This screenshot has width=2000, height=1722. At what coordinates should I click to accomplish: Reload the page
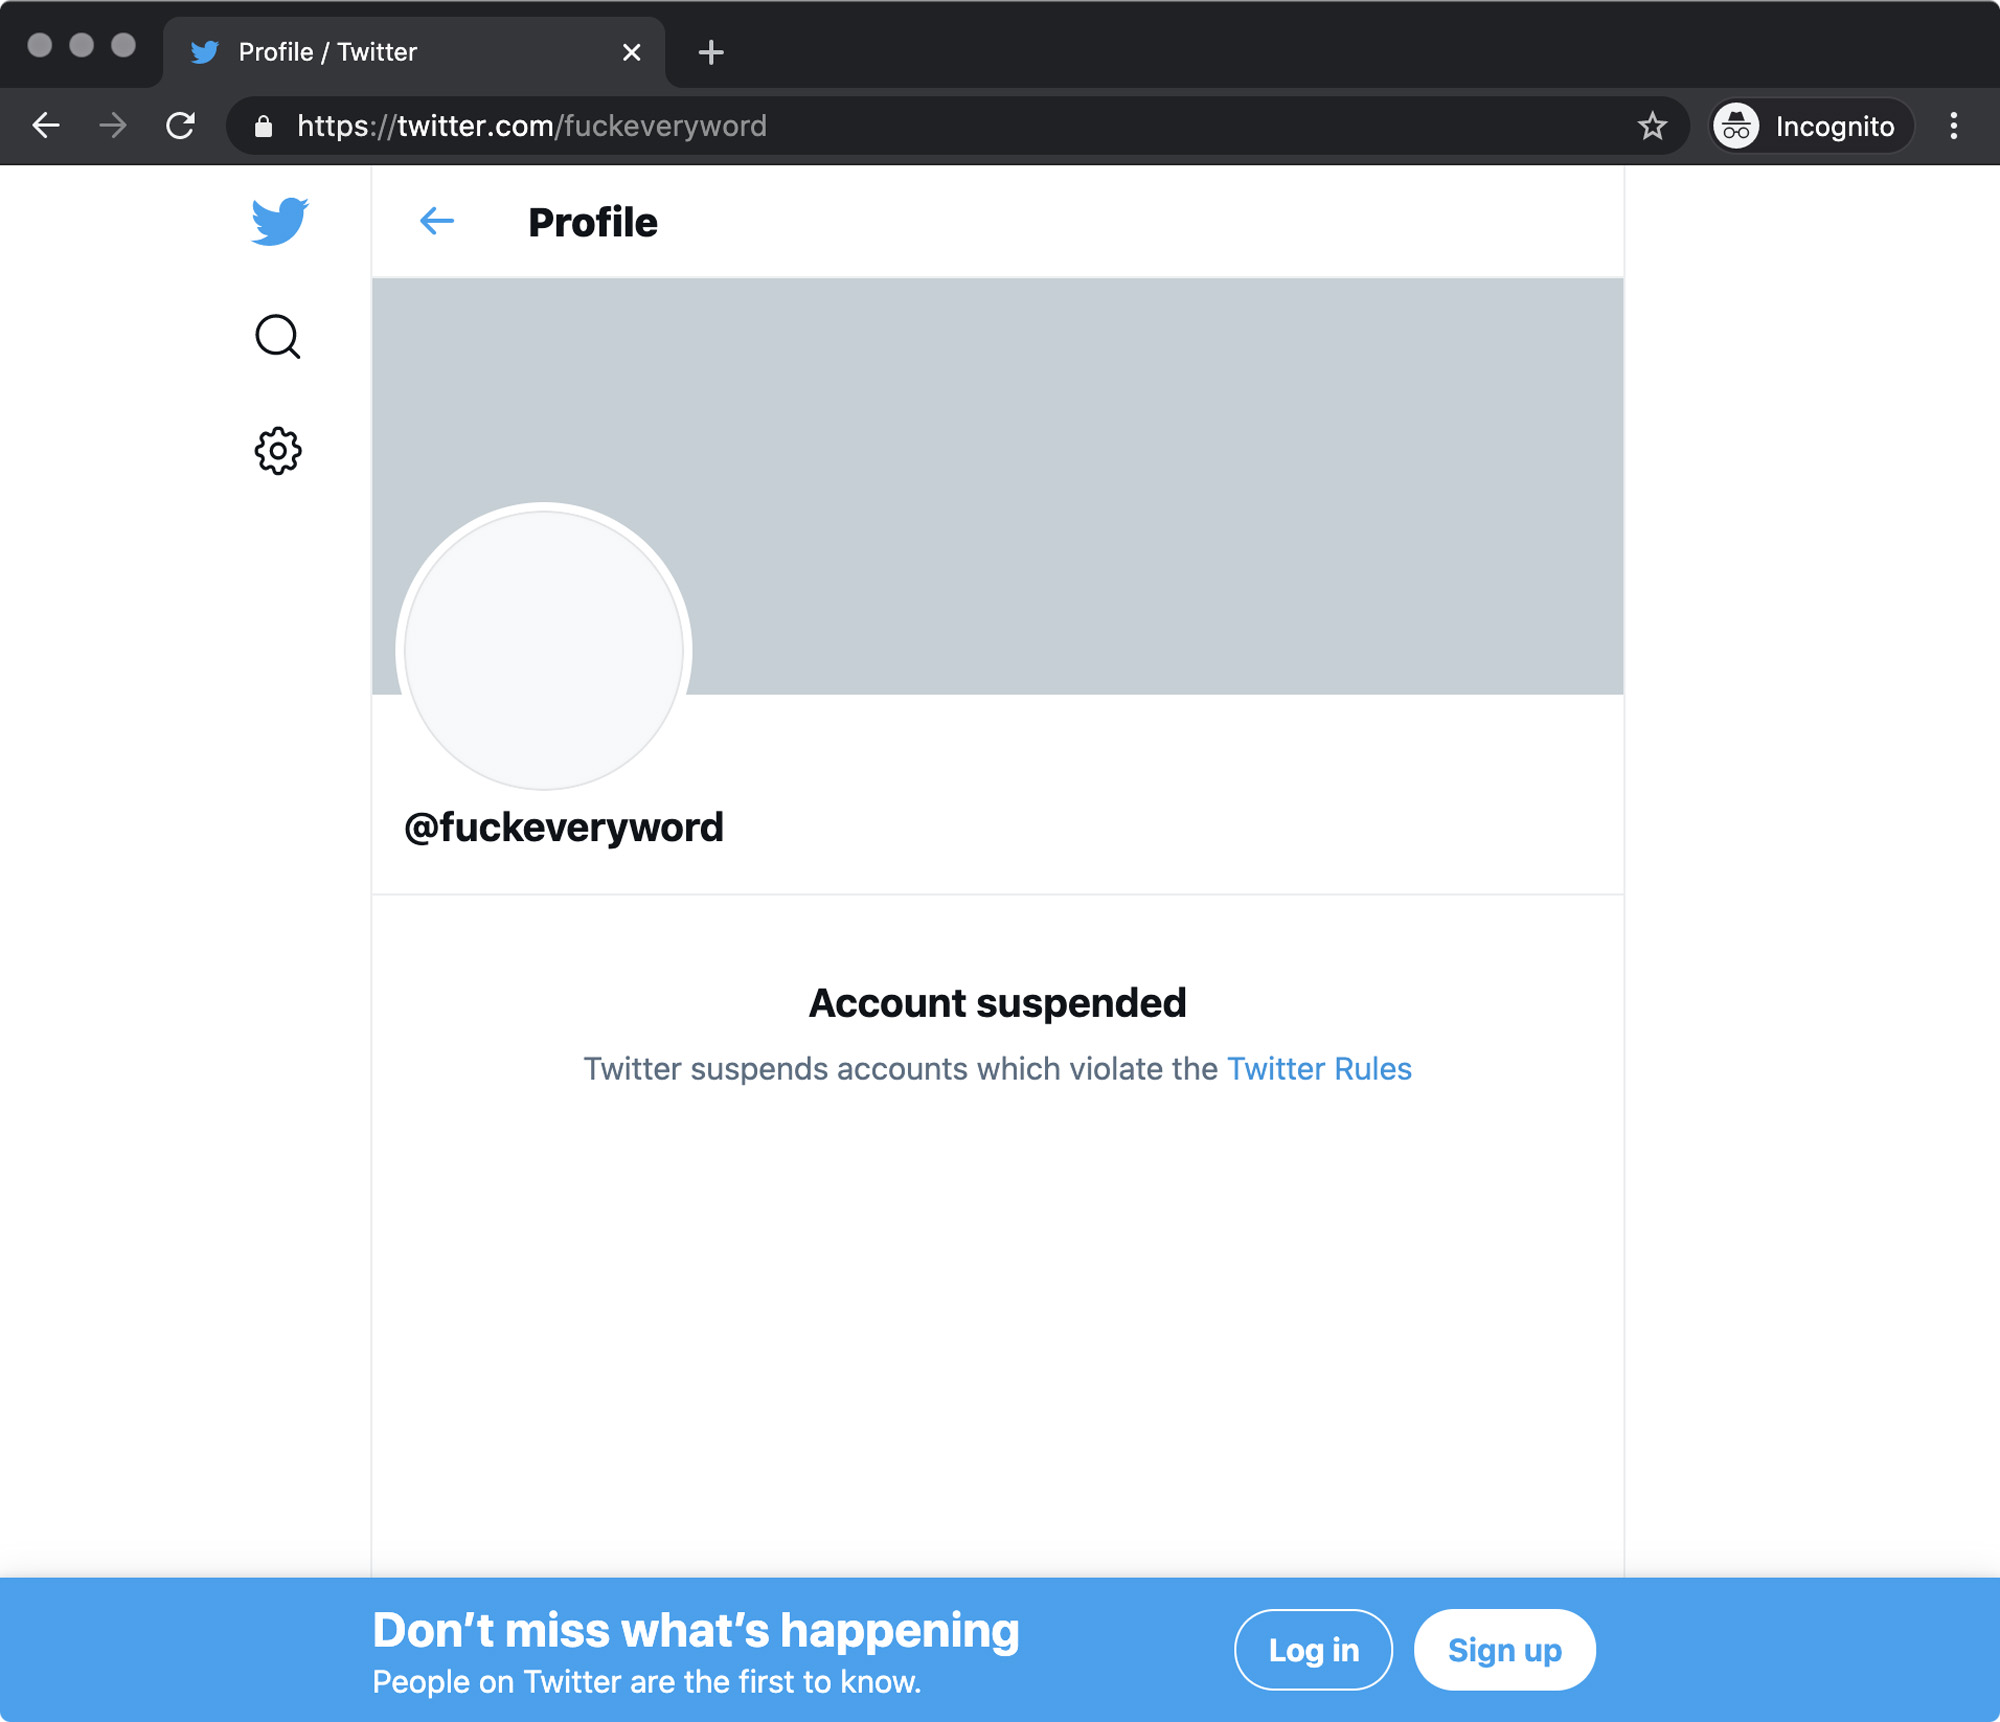click(180, 126)
